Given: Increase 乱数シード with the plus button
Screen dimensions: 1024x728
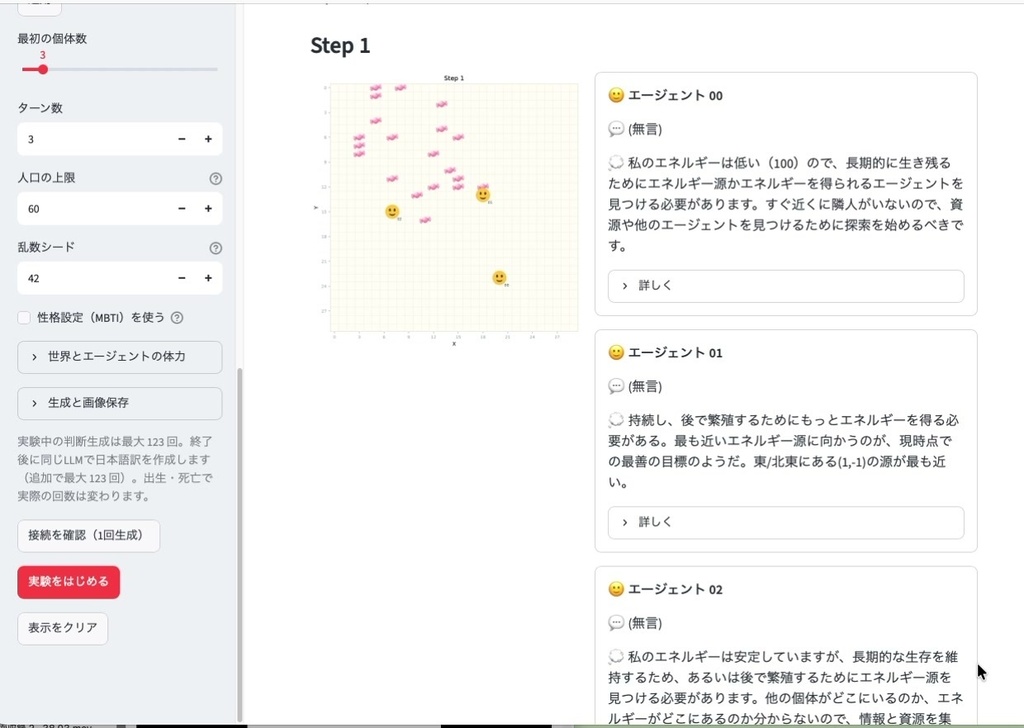Looking at the screenshot, I should pyautogui.click(x=208, y=278).
